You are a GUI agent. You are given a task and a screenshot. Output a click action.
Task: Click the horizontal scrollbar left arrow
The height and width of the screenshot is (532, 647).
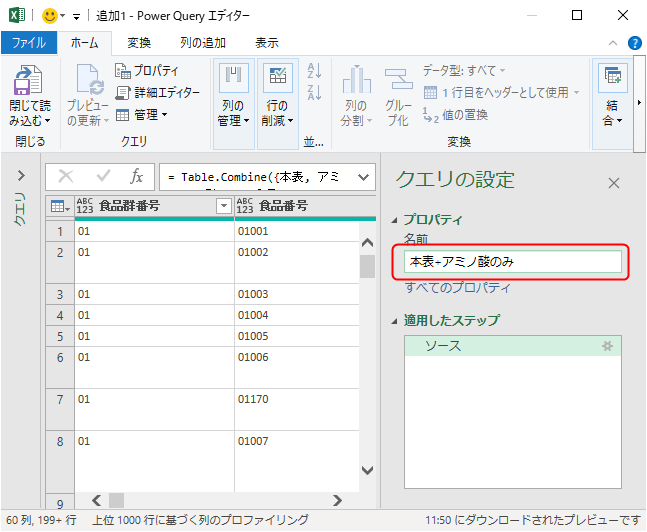[97, 501]
